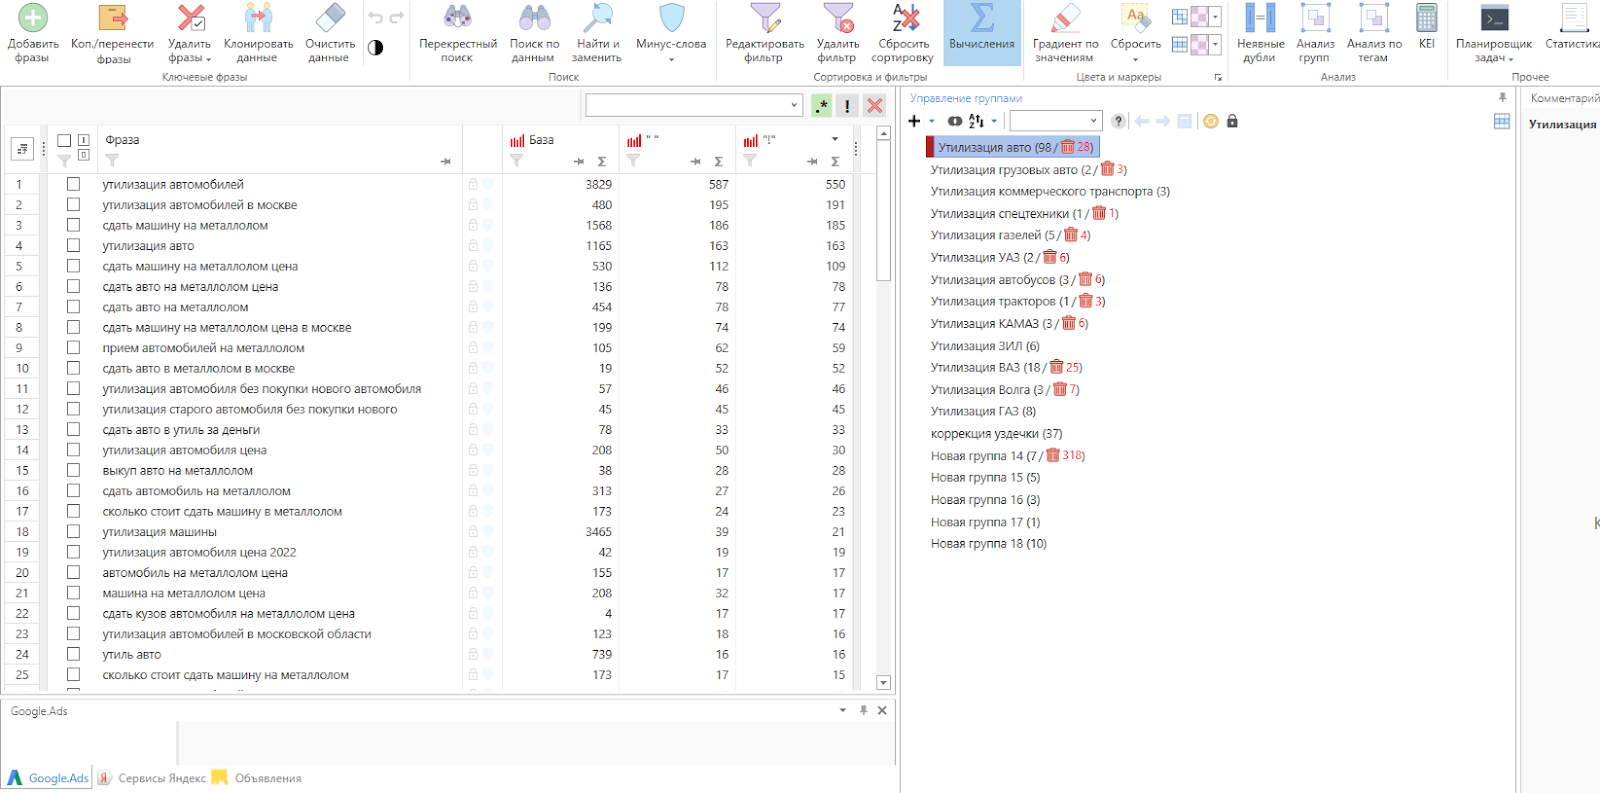Tick checkbox next to 'утилизация авто' phrase

[x=73, y=245]
